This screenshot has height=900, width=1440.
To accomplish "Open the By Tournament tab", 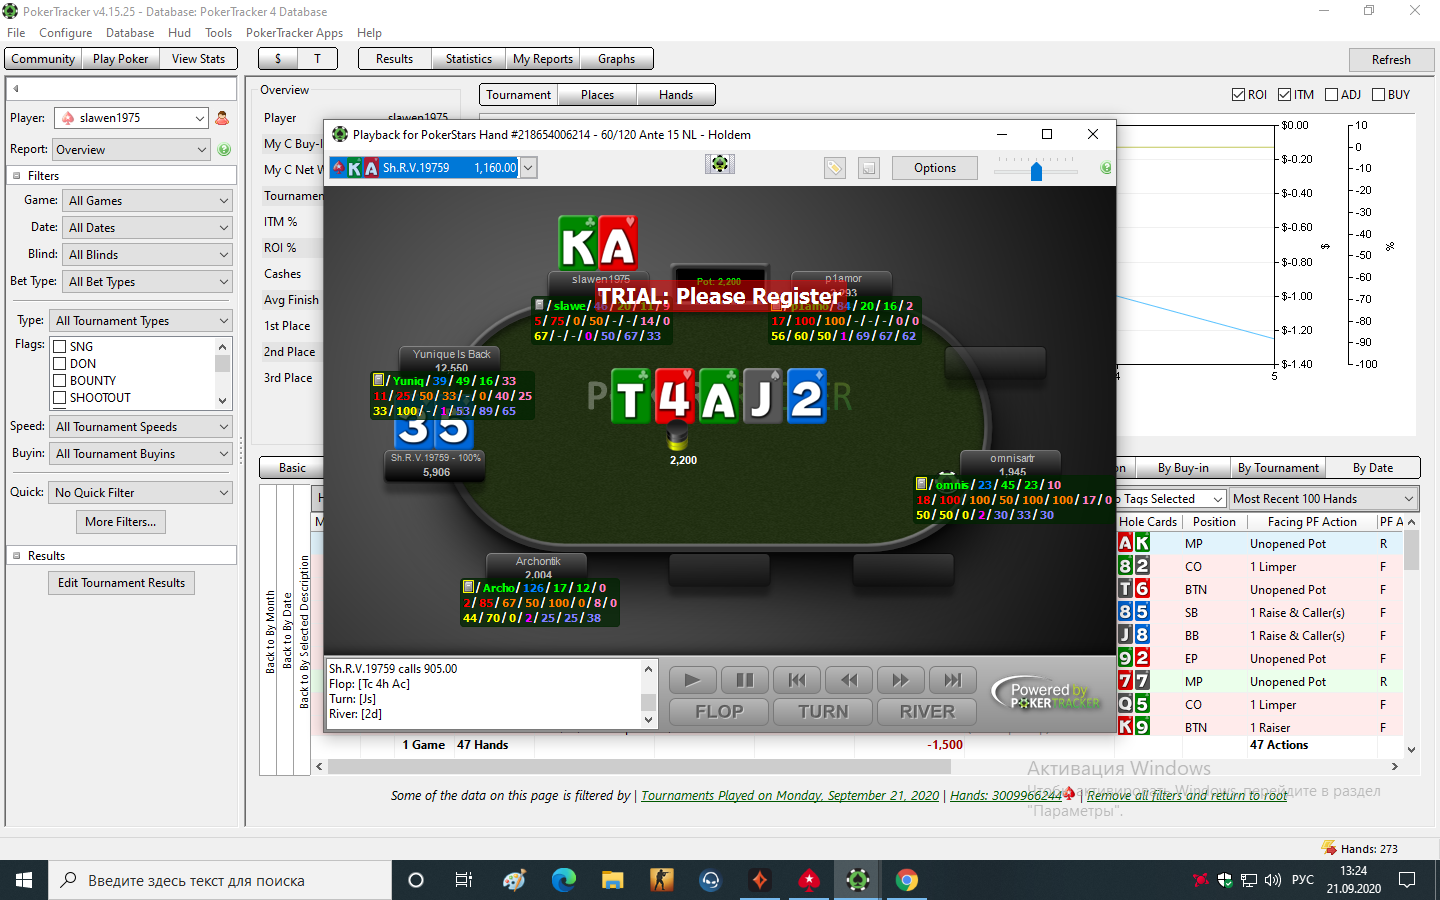I will [x=1278, y=468].
